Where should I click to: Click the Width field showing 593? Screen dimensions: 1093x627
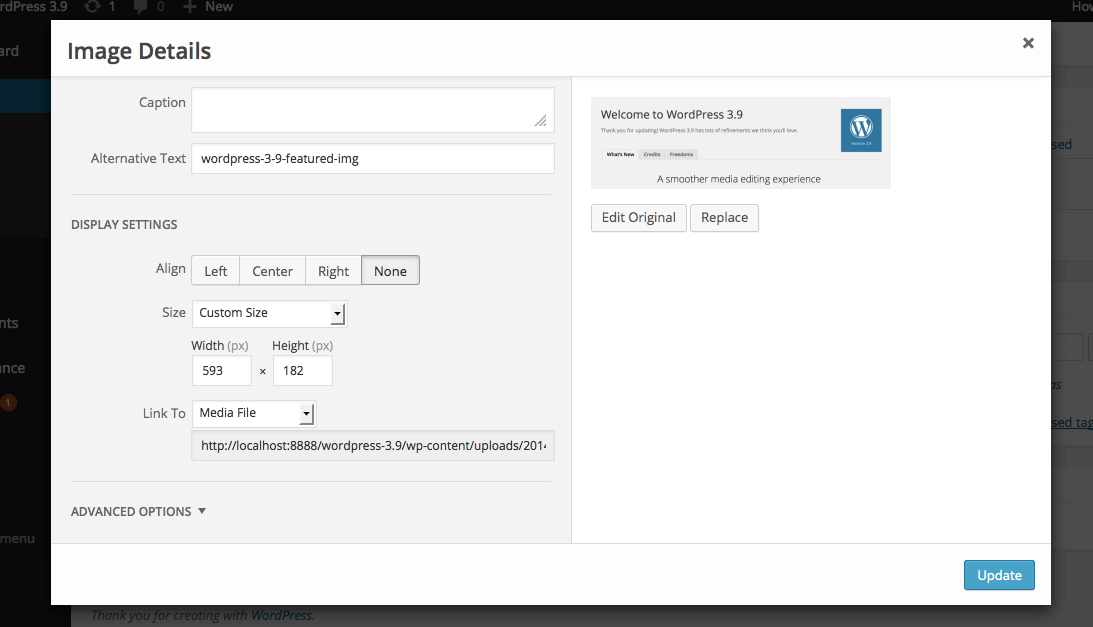[222, 370]
